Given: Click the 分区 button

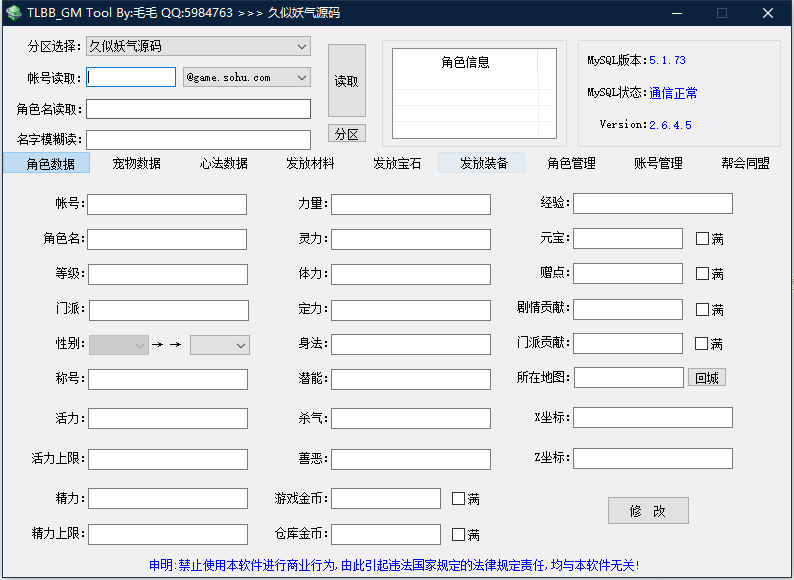Looking at the screenshot, I should pyautogui.click(x=346, y=134).
